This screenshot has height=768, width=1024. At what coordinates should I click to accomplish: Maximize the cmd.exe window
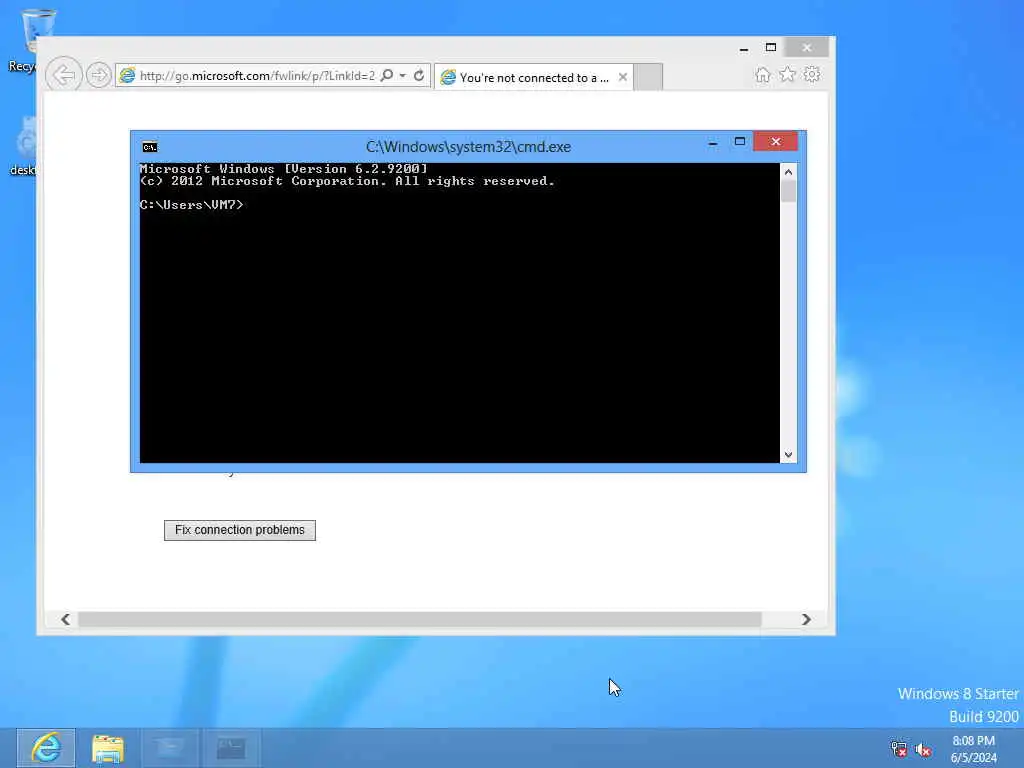click(739, 142)
